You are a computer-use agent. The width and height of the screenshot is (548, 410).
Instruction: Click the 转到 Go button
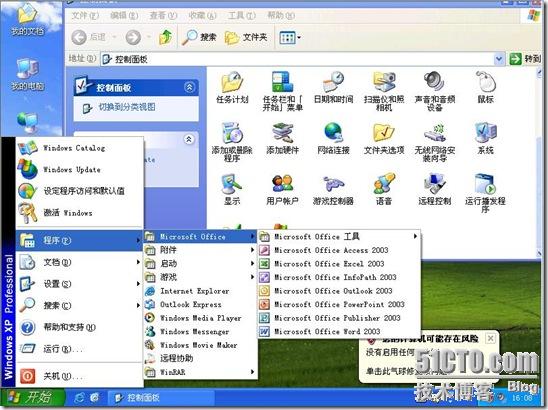525,59
